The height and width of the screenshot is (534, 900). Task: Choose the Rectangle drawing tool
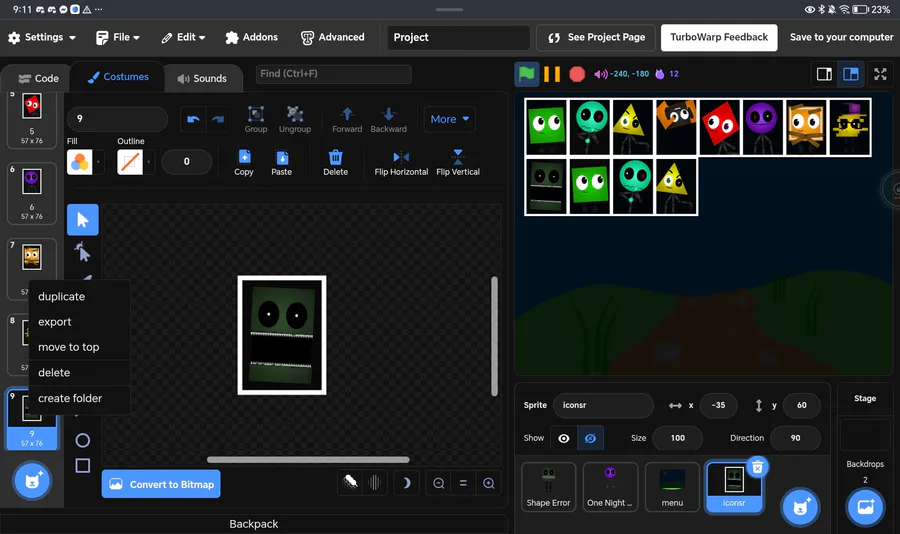pos(83,466)
